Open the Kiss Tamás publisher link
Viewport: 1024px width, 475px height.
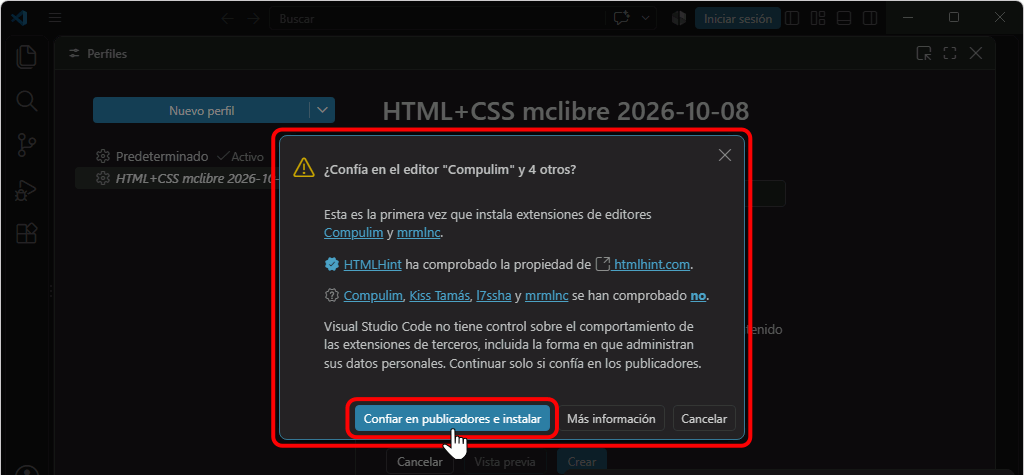[440, 296]
